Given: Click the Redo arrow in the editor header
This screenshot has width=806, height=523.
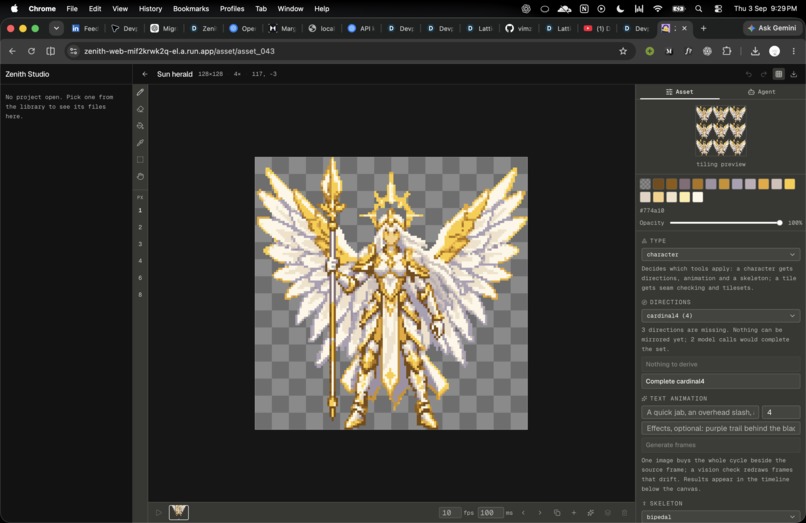Looking at the screenshot, I should [763, 75].
